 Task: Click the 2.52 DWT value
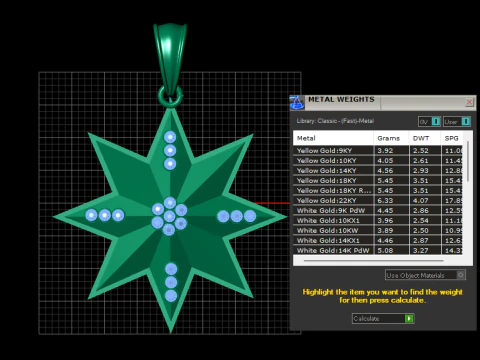tap(421, 151)
